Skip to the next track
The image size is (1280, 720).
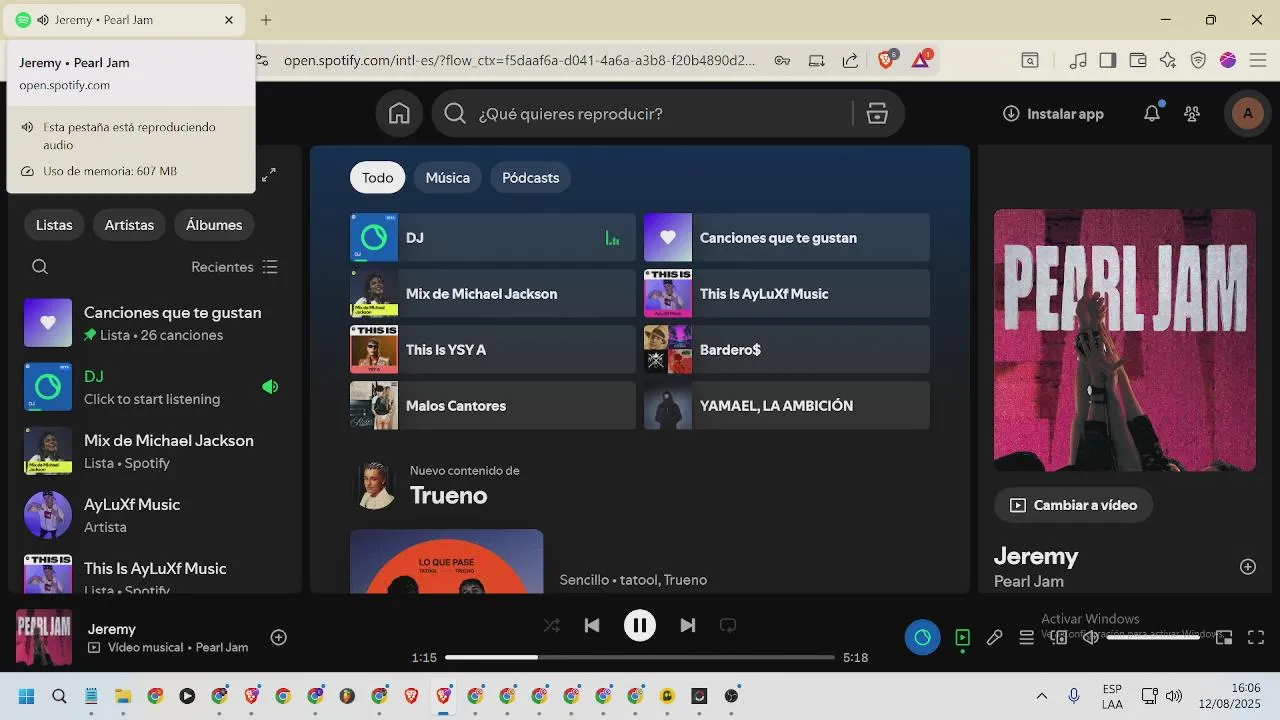(688, 626)
